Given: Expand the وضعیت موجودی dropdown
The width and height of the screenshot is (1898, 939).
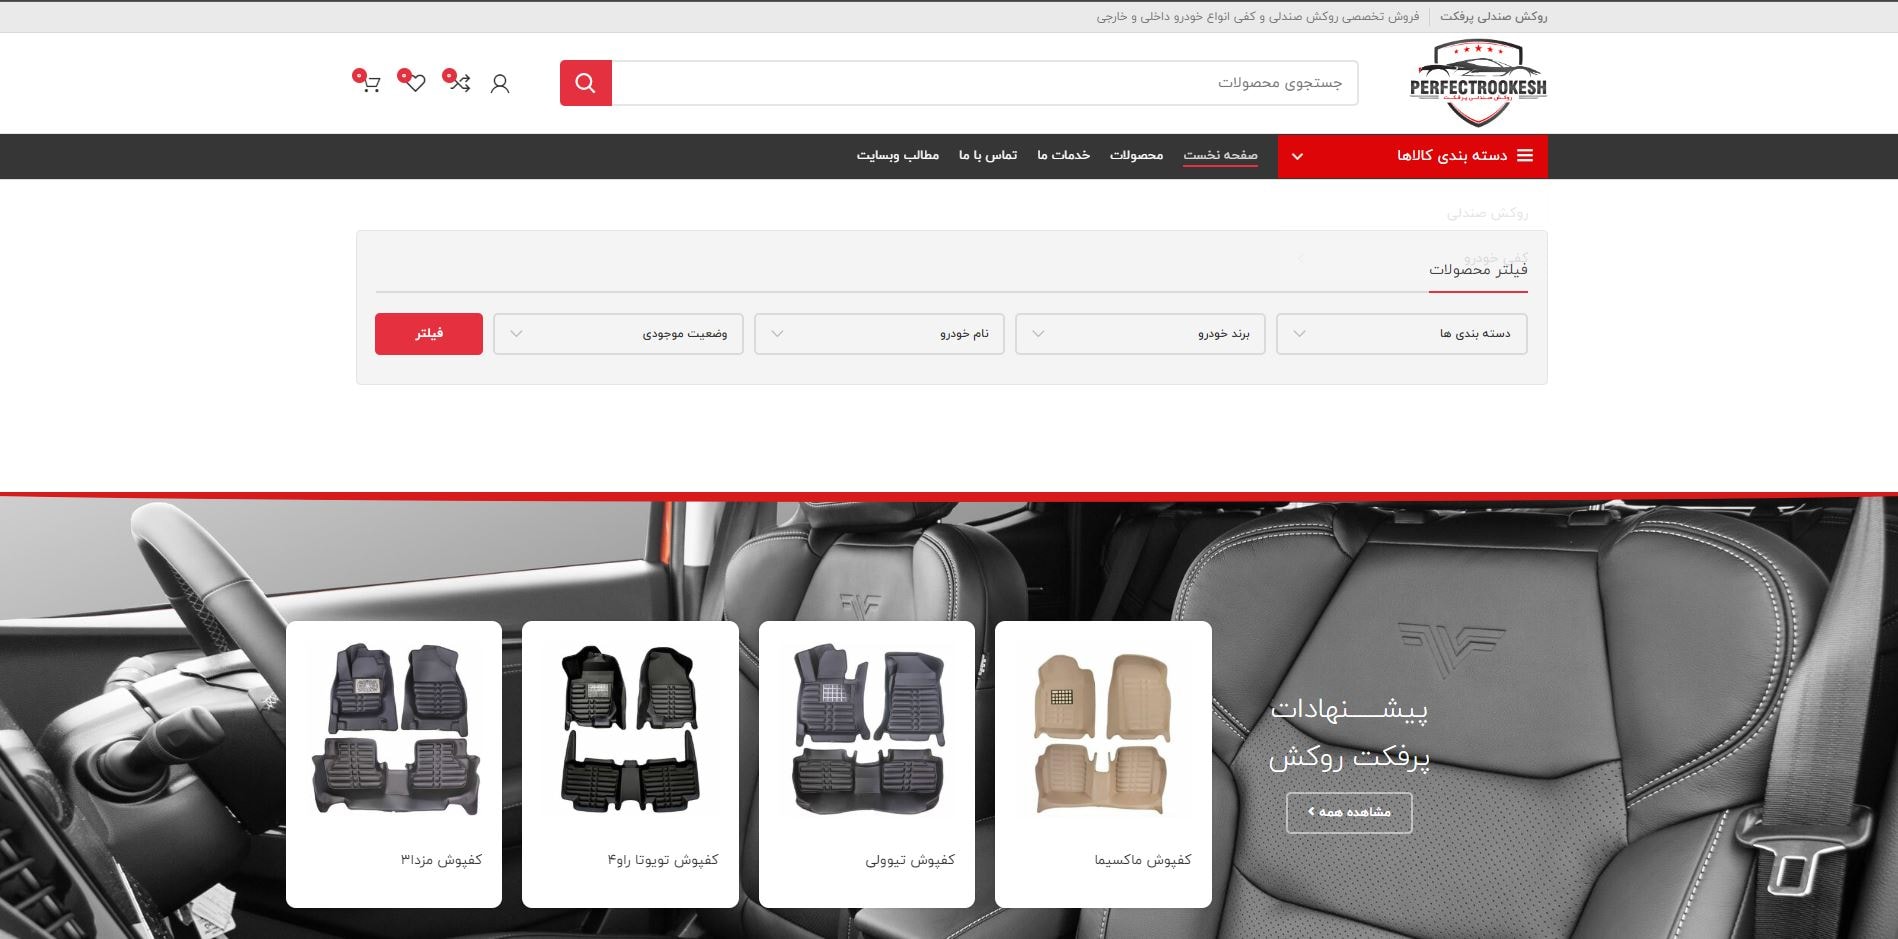Looking at the screenshot, I should (x=618, y=334).
